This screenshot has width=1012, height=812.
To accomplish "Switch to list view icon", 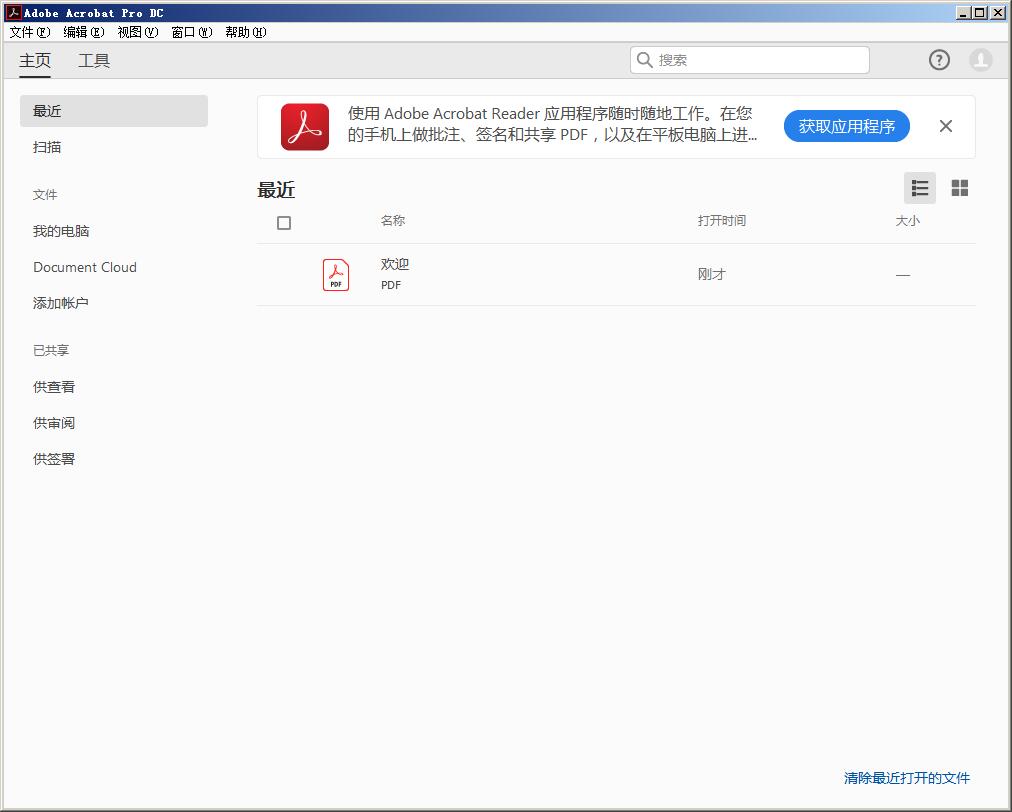I will click(920, 188).
